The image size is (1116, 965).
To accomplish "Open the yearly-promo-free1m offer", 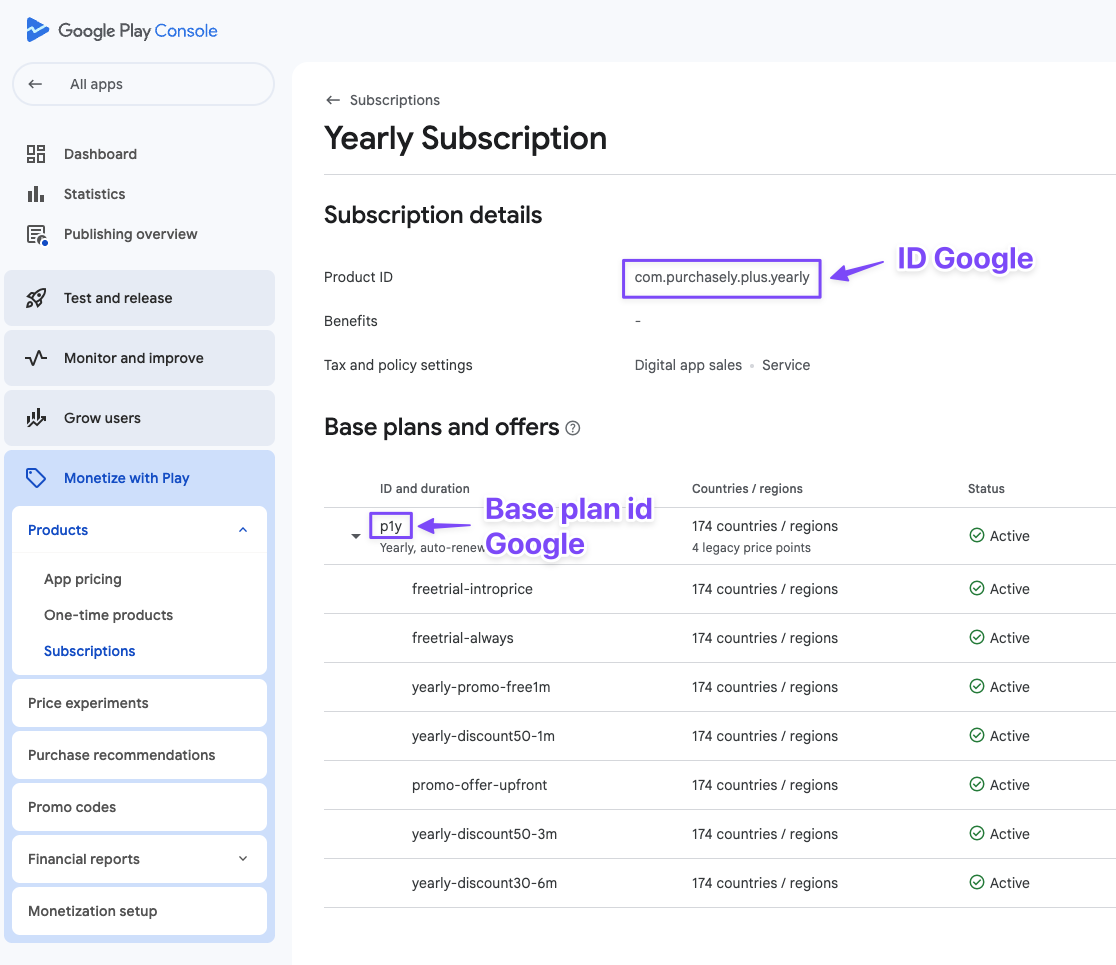I will tap(480, 687).
